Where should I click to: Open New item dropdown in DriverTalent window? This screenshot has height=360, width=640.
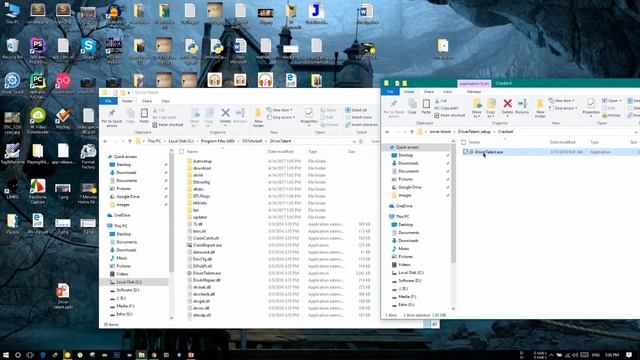click(x=280, y=110)
